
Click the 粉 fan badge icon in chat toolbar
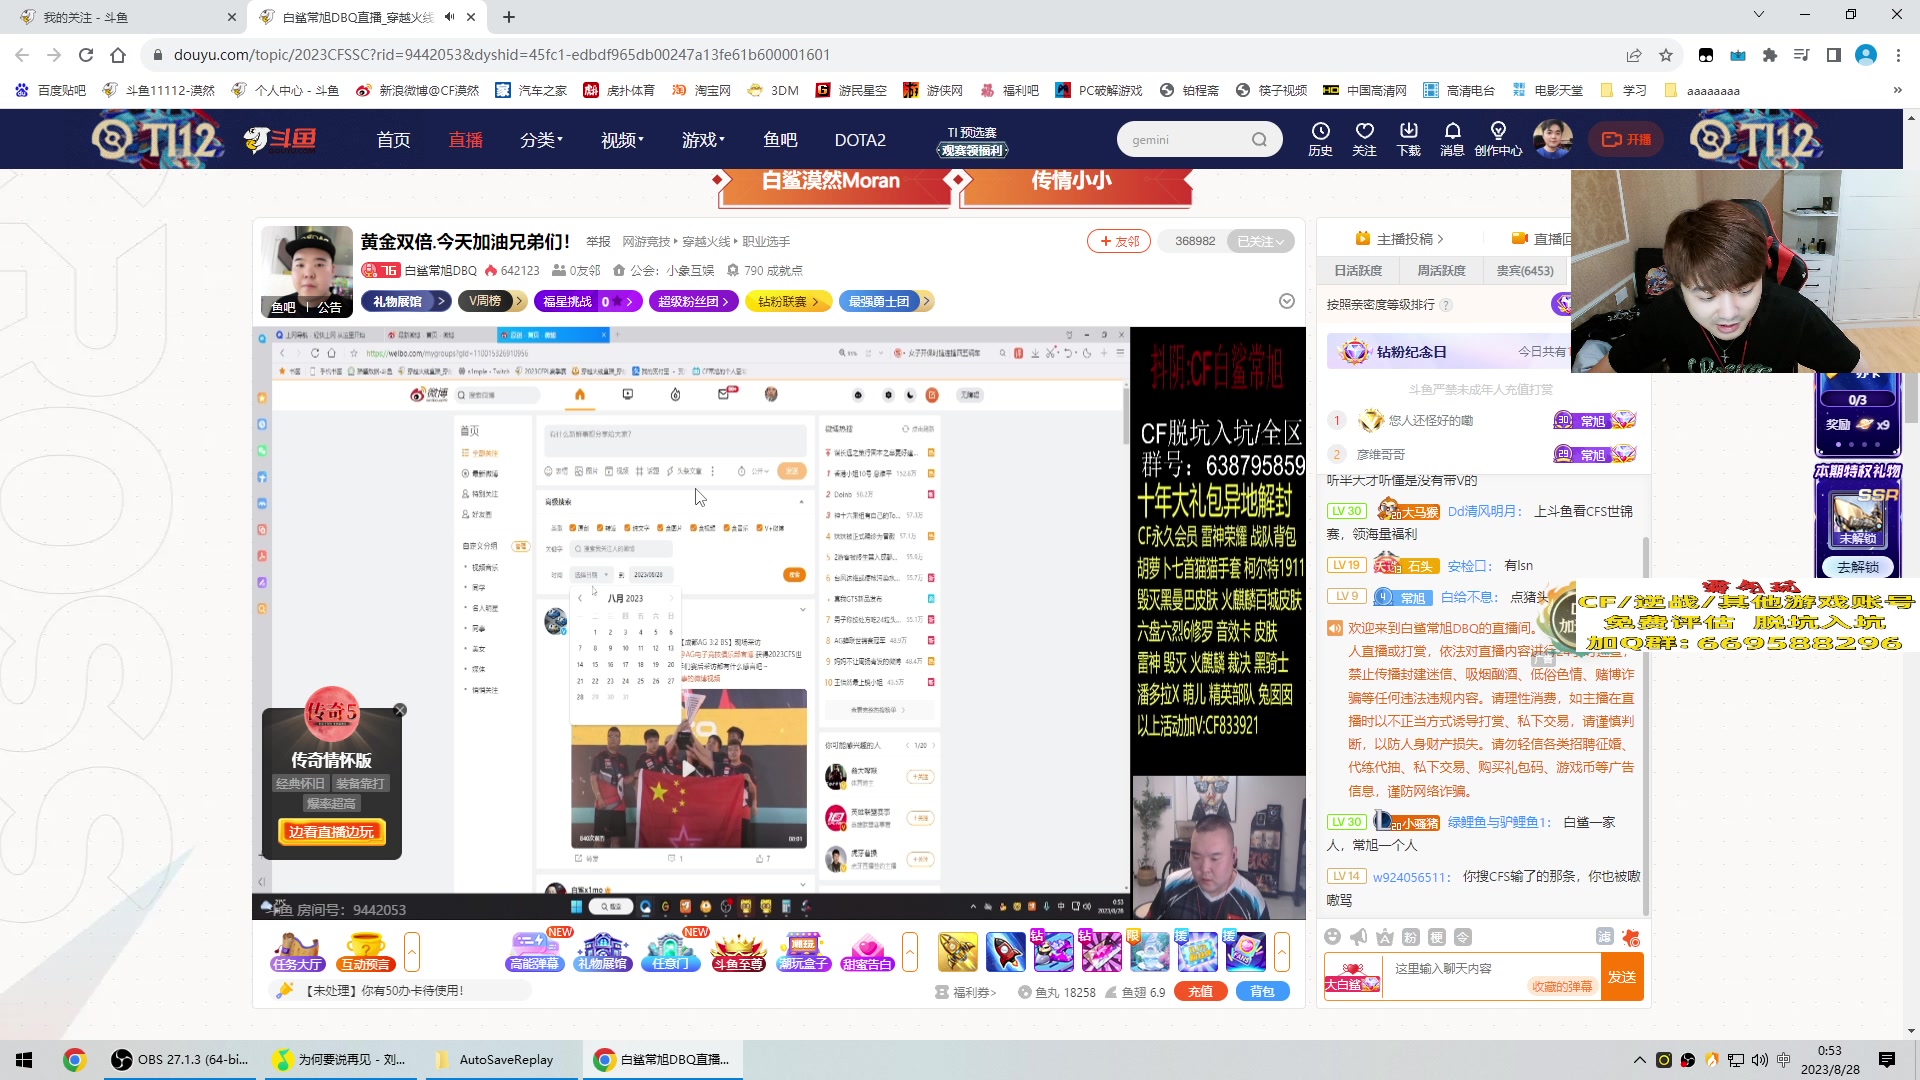tap(1410, 937)
